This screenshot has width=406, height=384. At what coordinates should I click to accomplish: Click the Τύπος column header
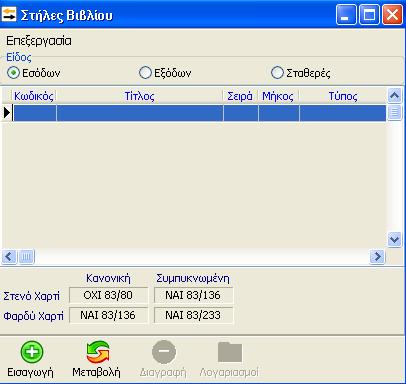point(343,96)
